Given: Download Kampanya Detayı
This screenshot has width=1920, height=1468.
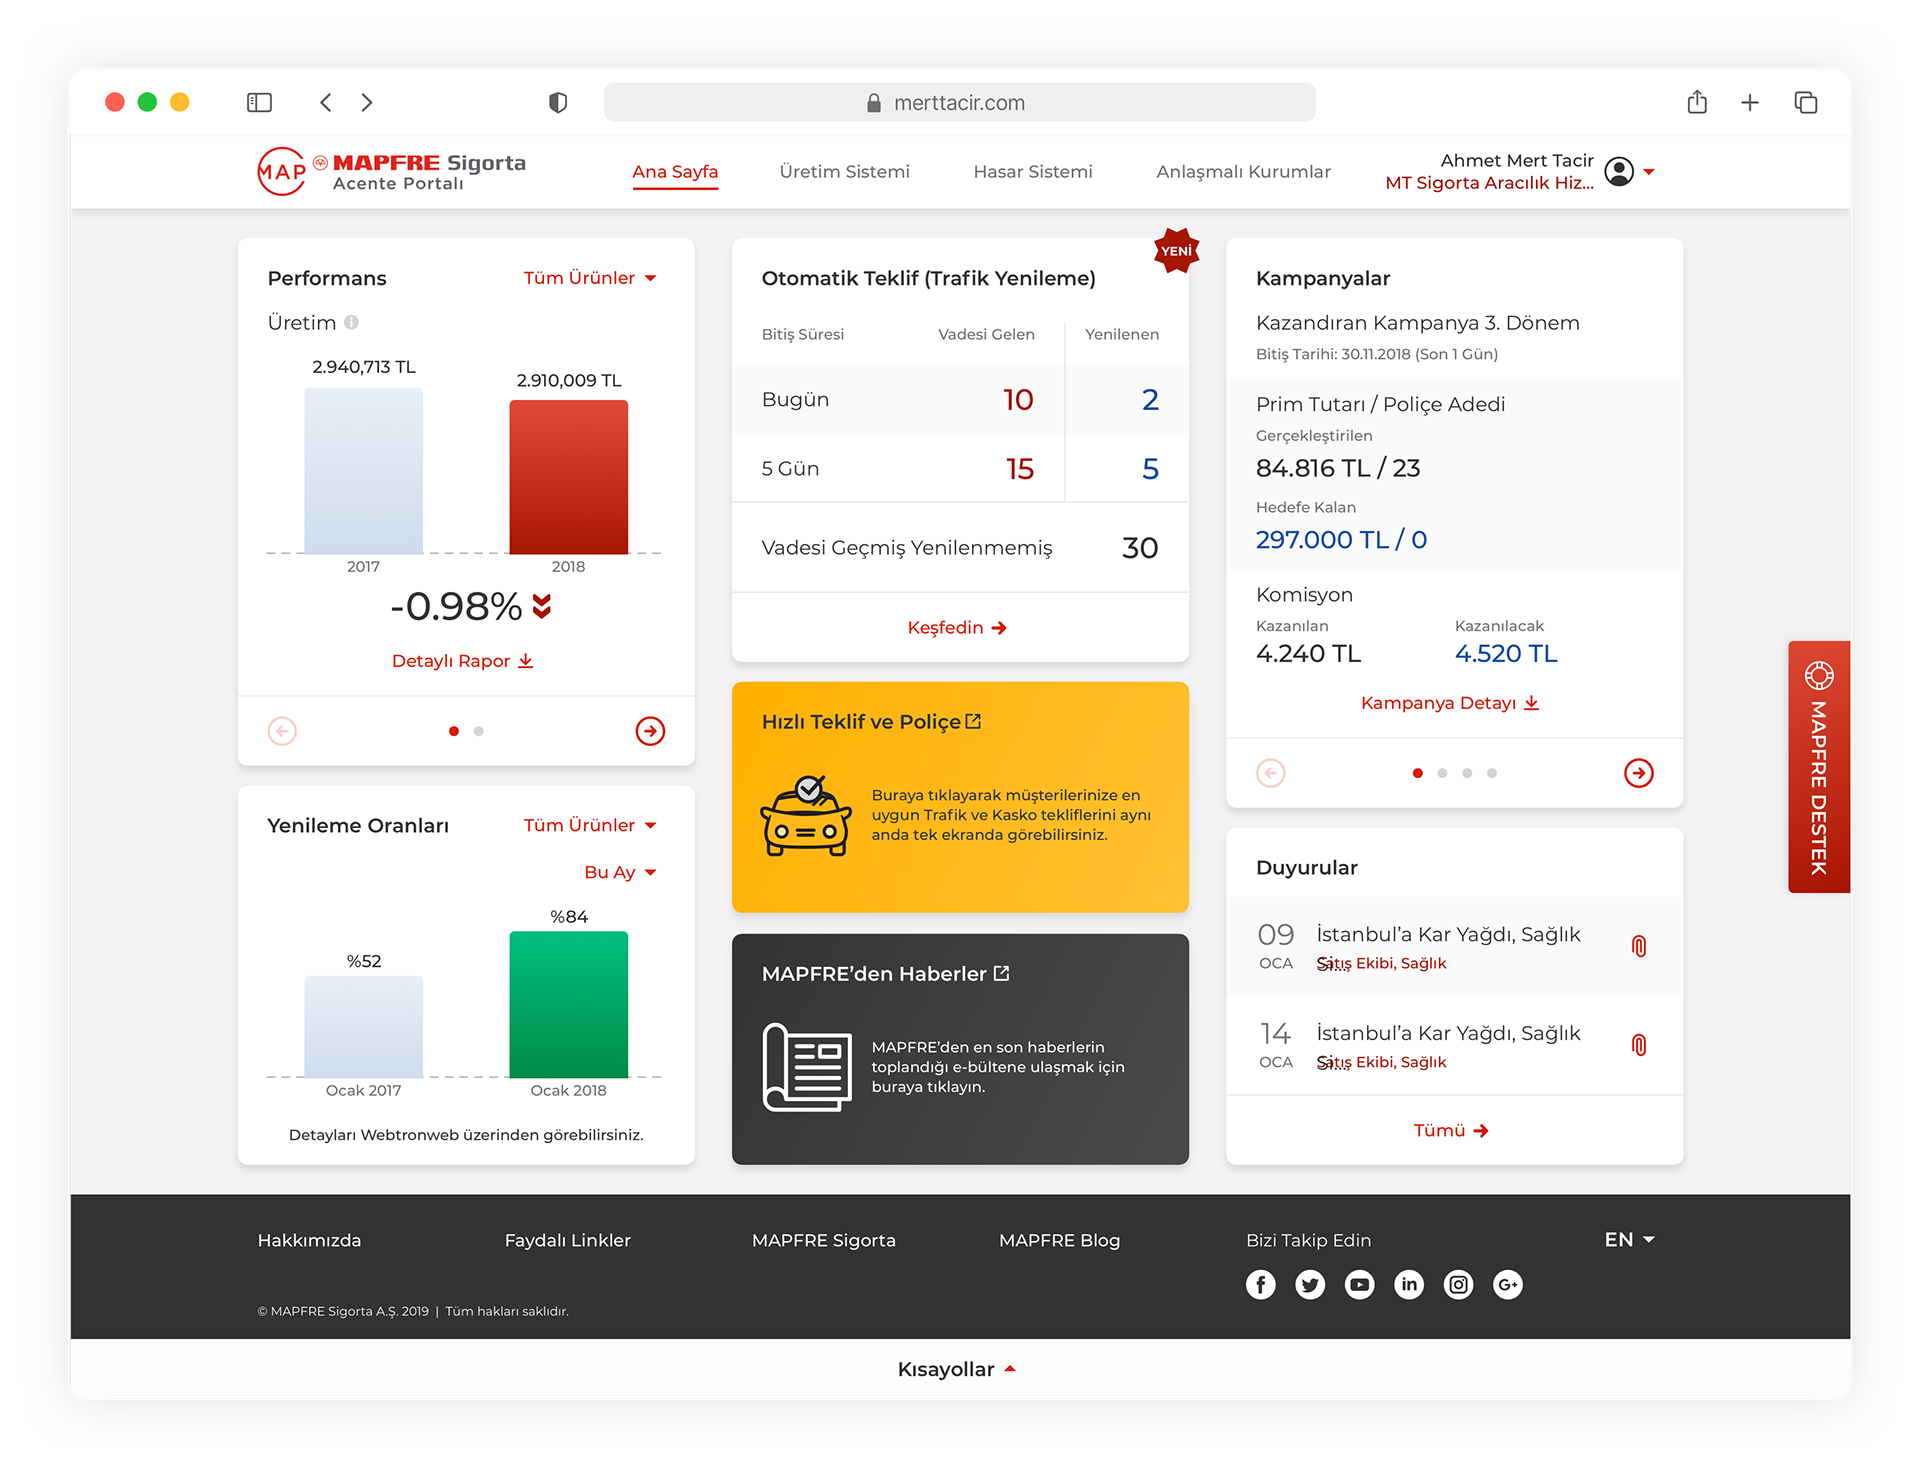Looking at the screenshot, I should (1450, 703).
